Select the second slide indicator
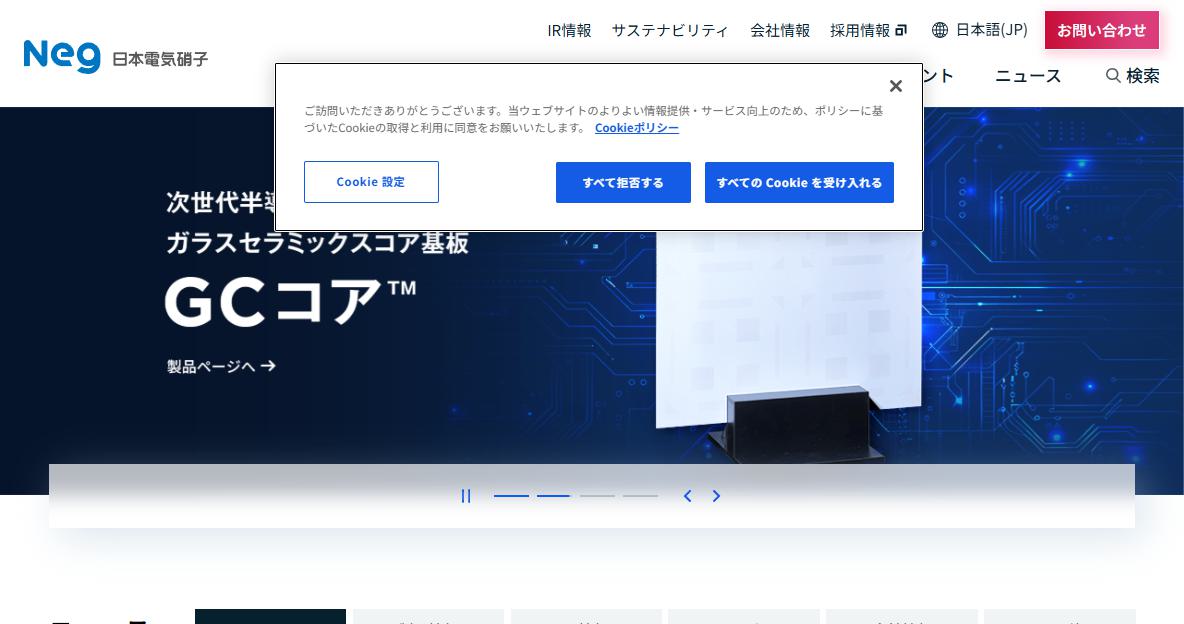Screen dimensions: 1184x624 pos(553,496)
